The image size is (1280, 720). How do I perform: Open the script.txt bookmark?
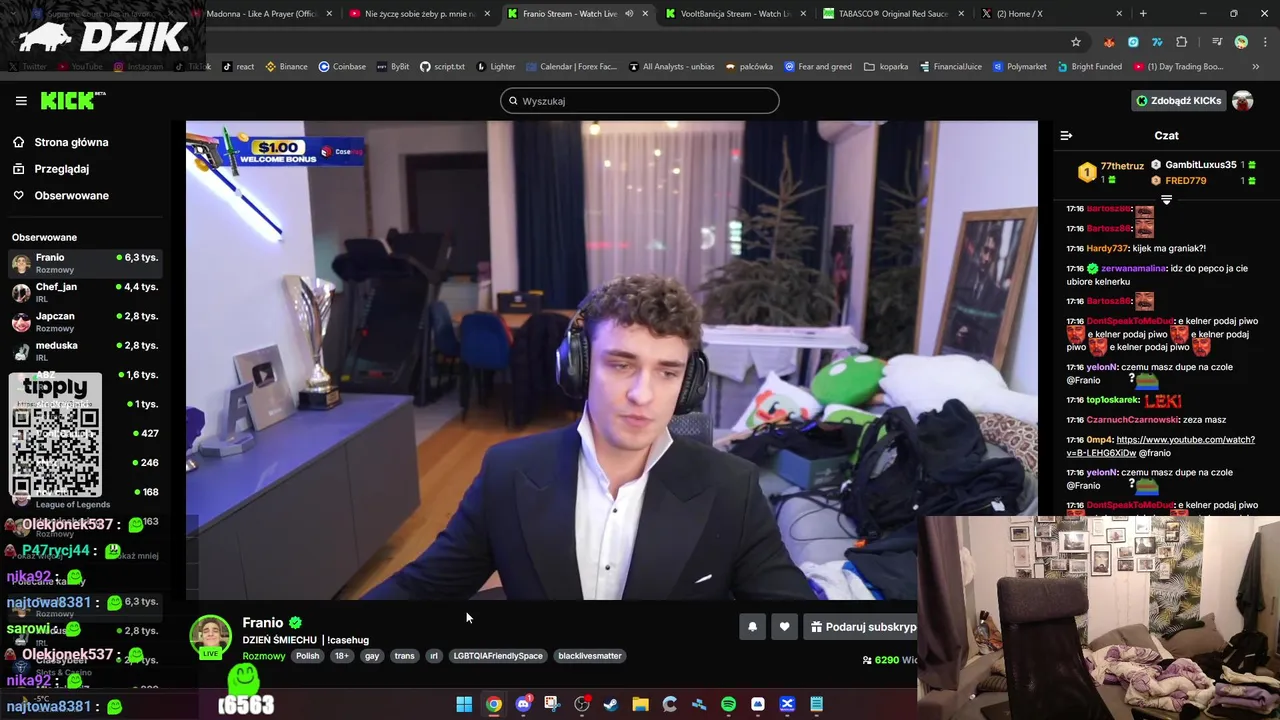coord(442,67)
